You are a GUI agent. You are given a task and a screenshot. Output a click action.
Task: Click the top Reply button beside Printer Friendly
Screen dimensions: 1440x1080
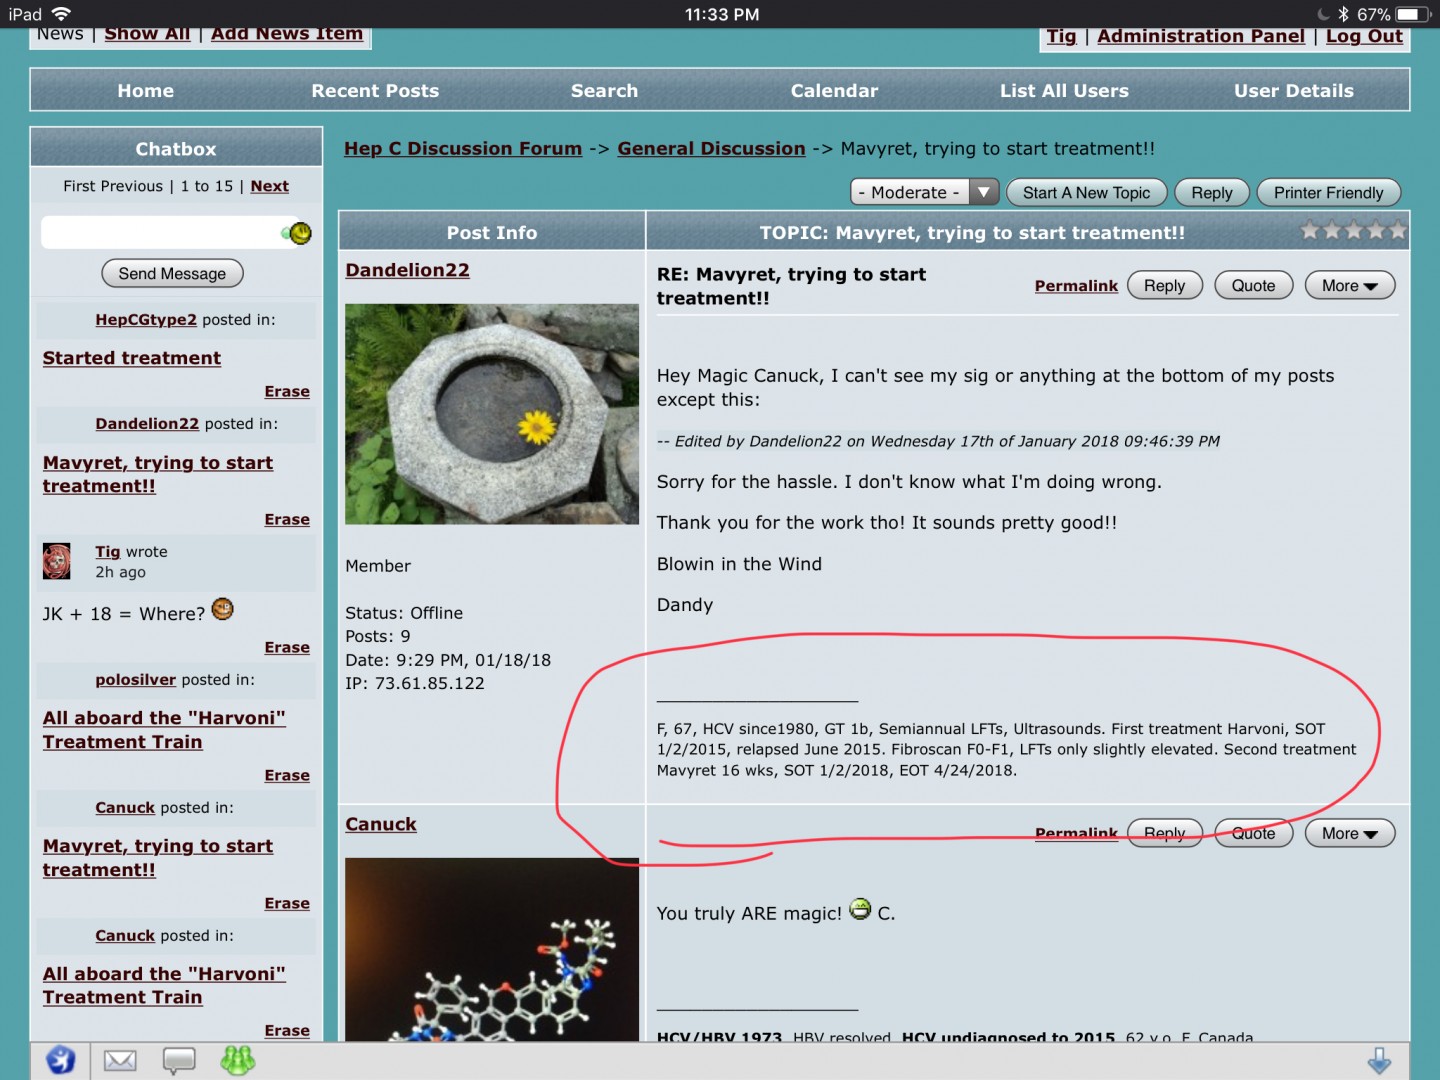click(x=1212, y=193)
